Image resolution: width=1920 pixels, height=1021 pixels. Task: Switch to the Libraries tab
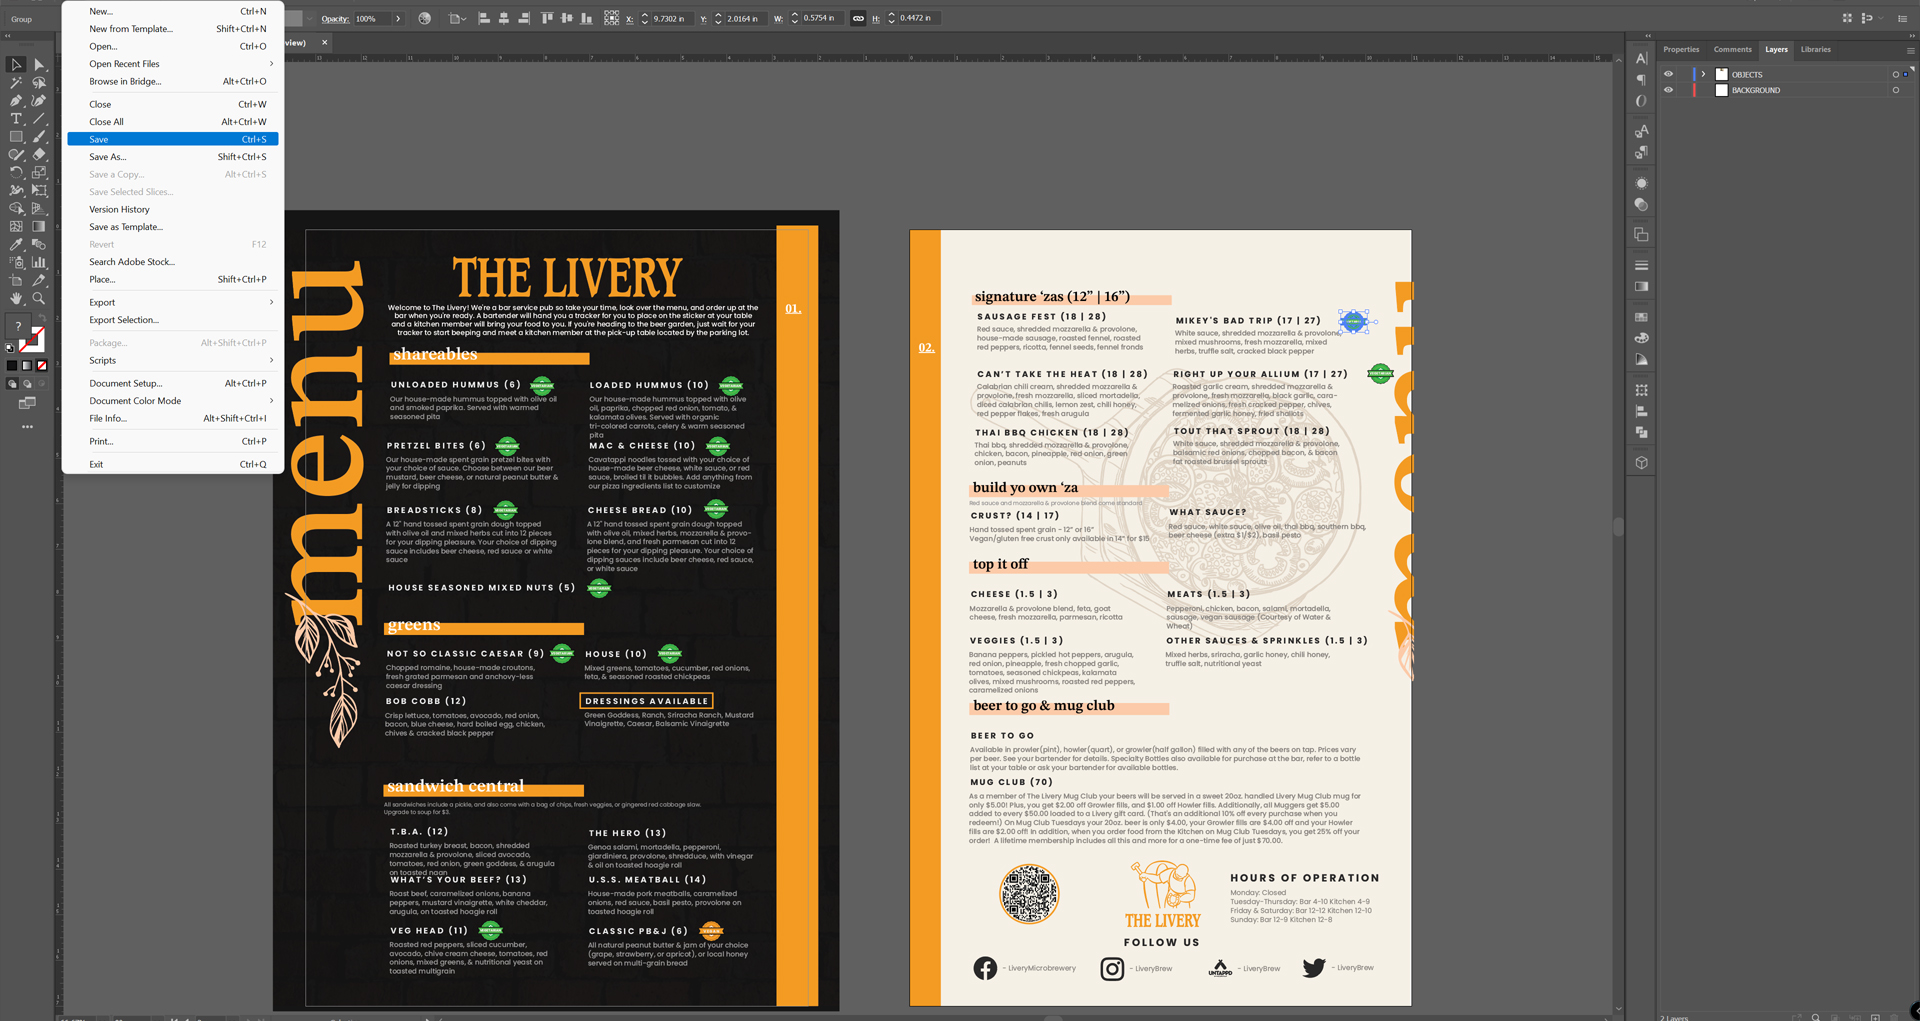(x=1816, y=50)
